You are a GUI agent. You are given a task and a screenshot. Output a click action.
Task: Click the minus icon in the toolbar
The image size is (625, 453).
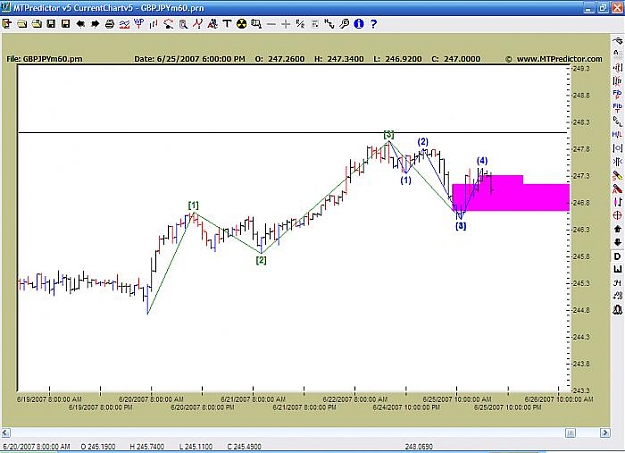(271, 24)
